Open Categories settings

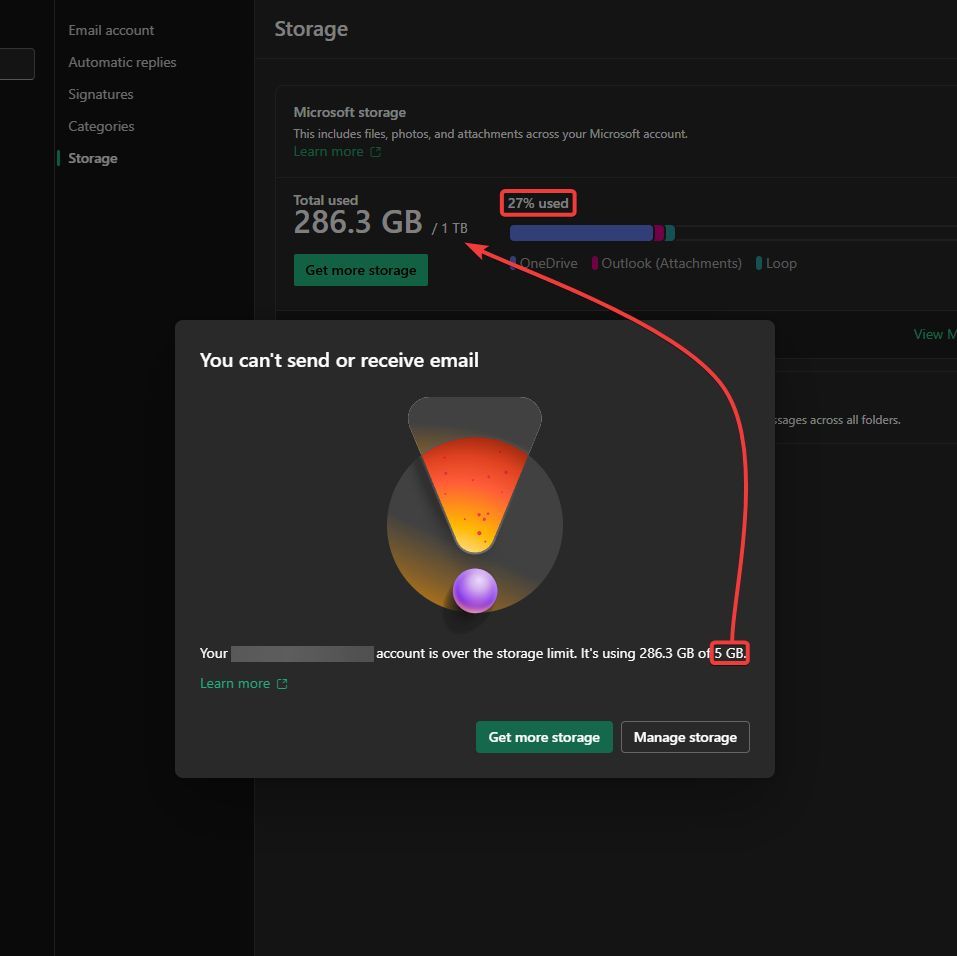click(x=101, y=126)
